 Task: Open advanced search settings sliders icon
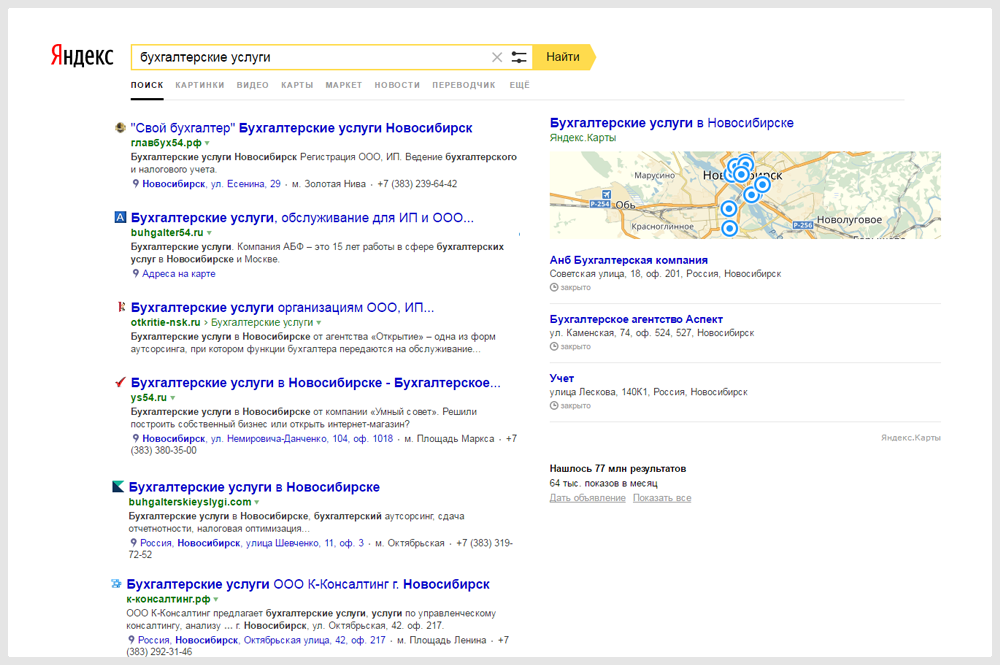519,57
